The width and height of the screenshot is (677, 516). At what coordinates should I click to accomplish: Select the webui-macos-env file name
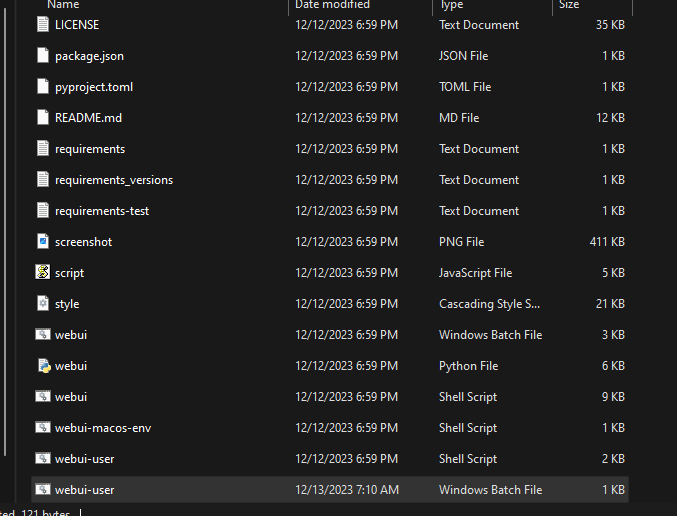pos(103,428)
